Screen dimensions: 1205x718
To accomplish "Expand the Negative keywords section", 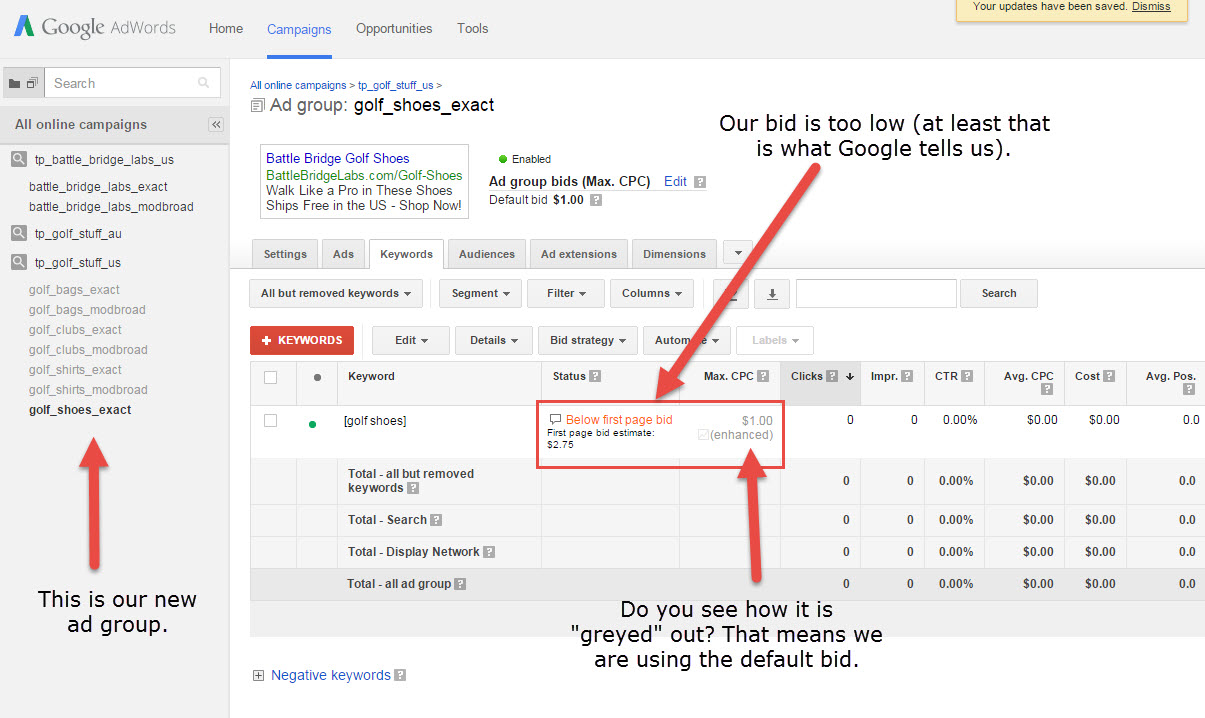I will (x=258, y=676).
